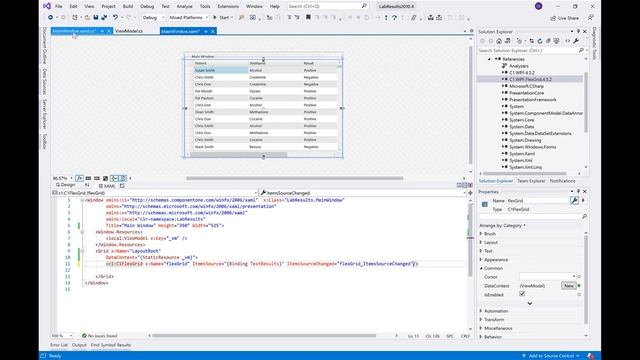Open the Output window tab
Viewport: 640px width, 360px height.
[79, 345]
